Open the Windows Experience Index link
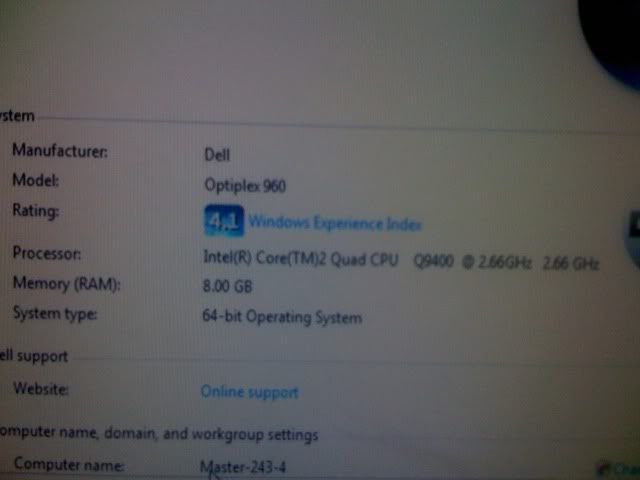This screenshot has width=640, height=480. click(335, 223)
